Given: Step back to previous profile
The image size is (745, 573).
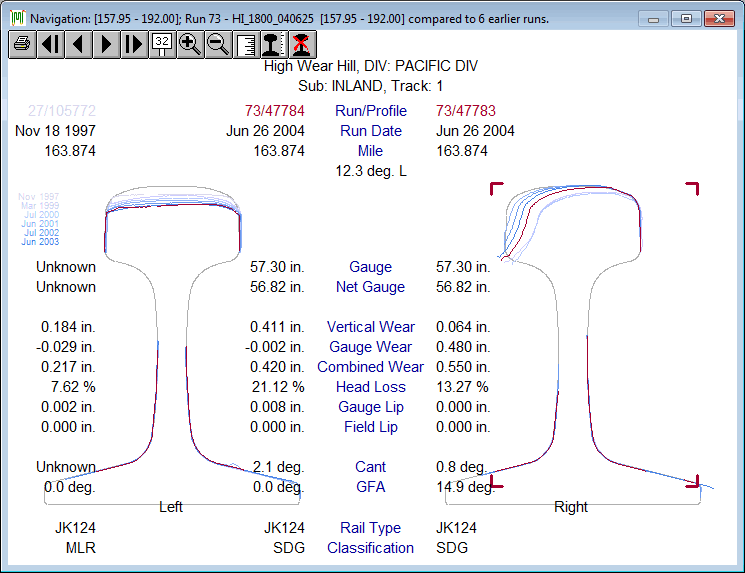Looking at the screenshot, I should tap(78, 44).
